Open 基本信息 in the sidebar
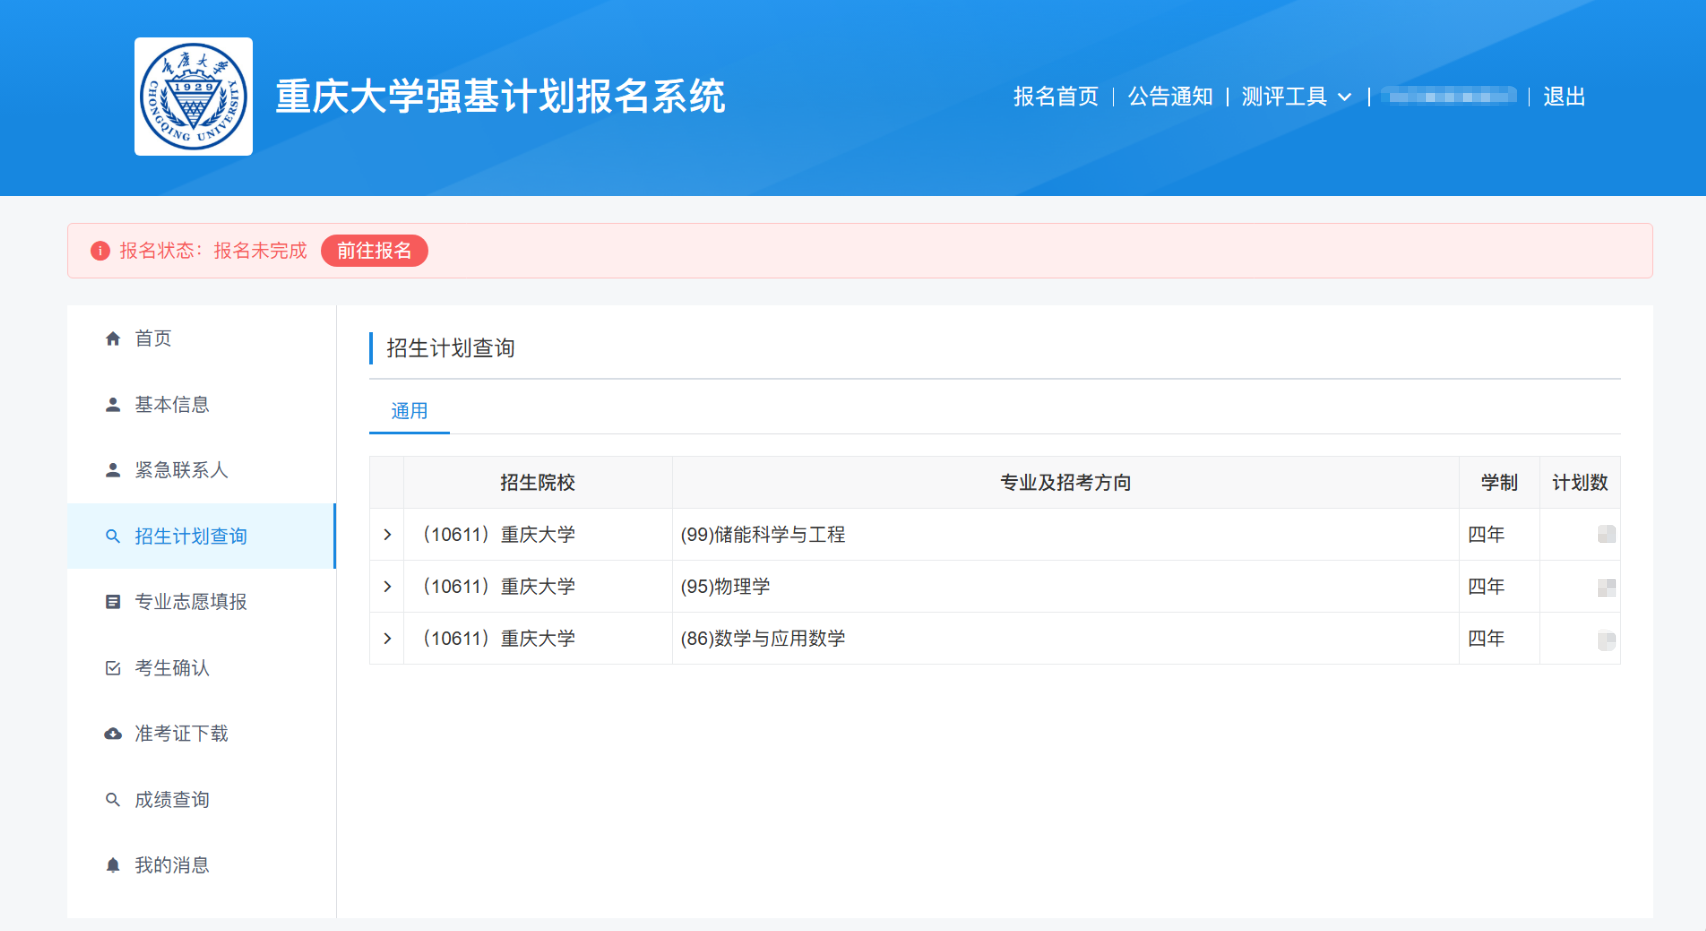This screenshot has width=1706, height=931. pos(201,405)
